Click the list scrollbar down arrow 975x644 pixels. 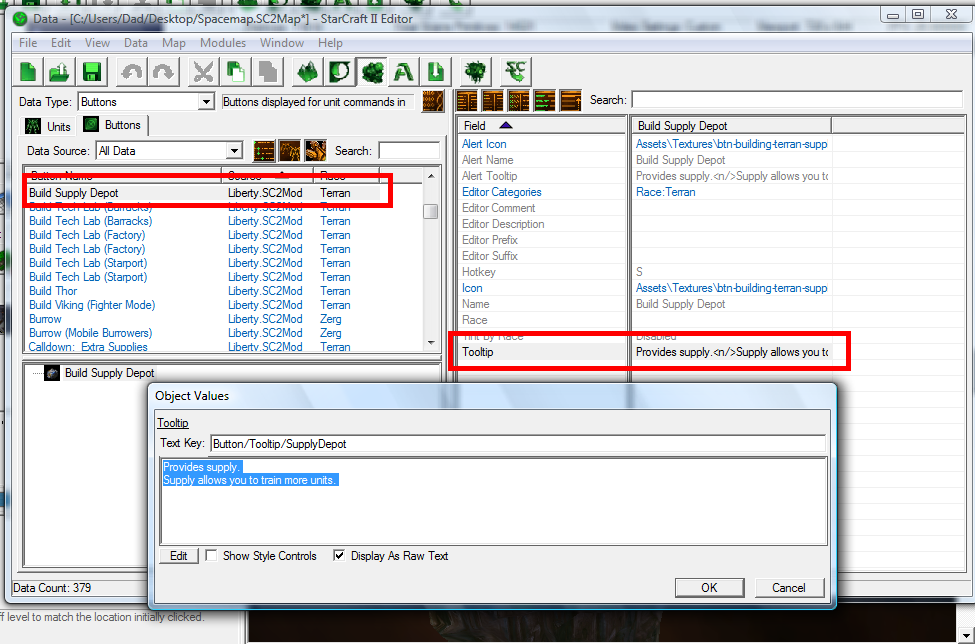tap(431, 343)
